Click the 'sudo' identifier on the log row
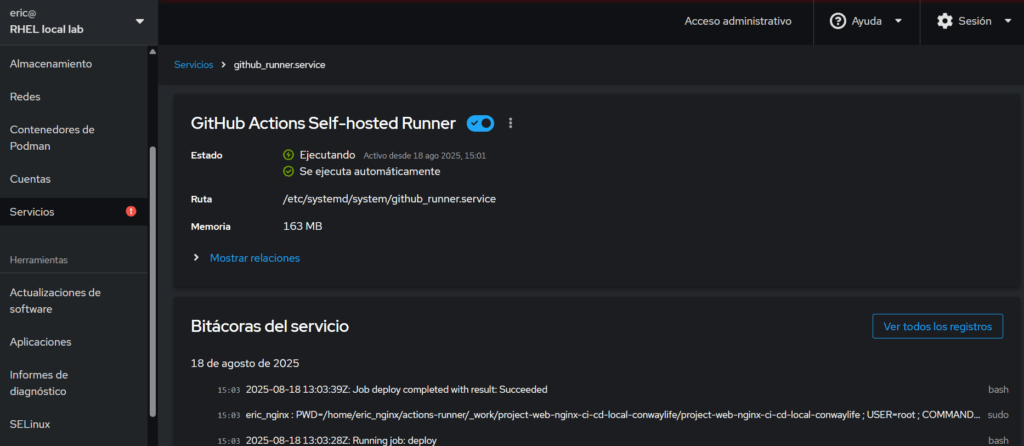The height and width of the screenshot is (446, 1024). 998,415
